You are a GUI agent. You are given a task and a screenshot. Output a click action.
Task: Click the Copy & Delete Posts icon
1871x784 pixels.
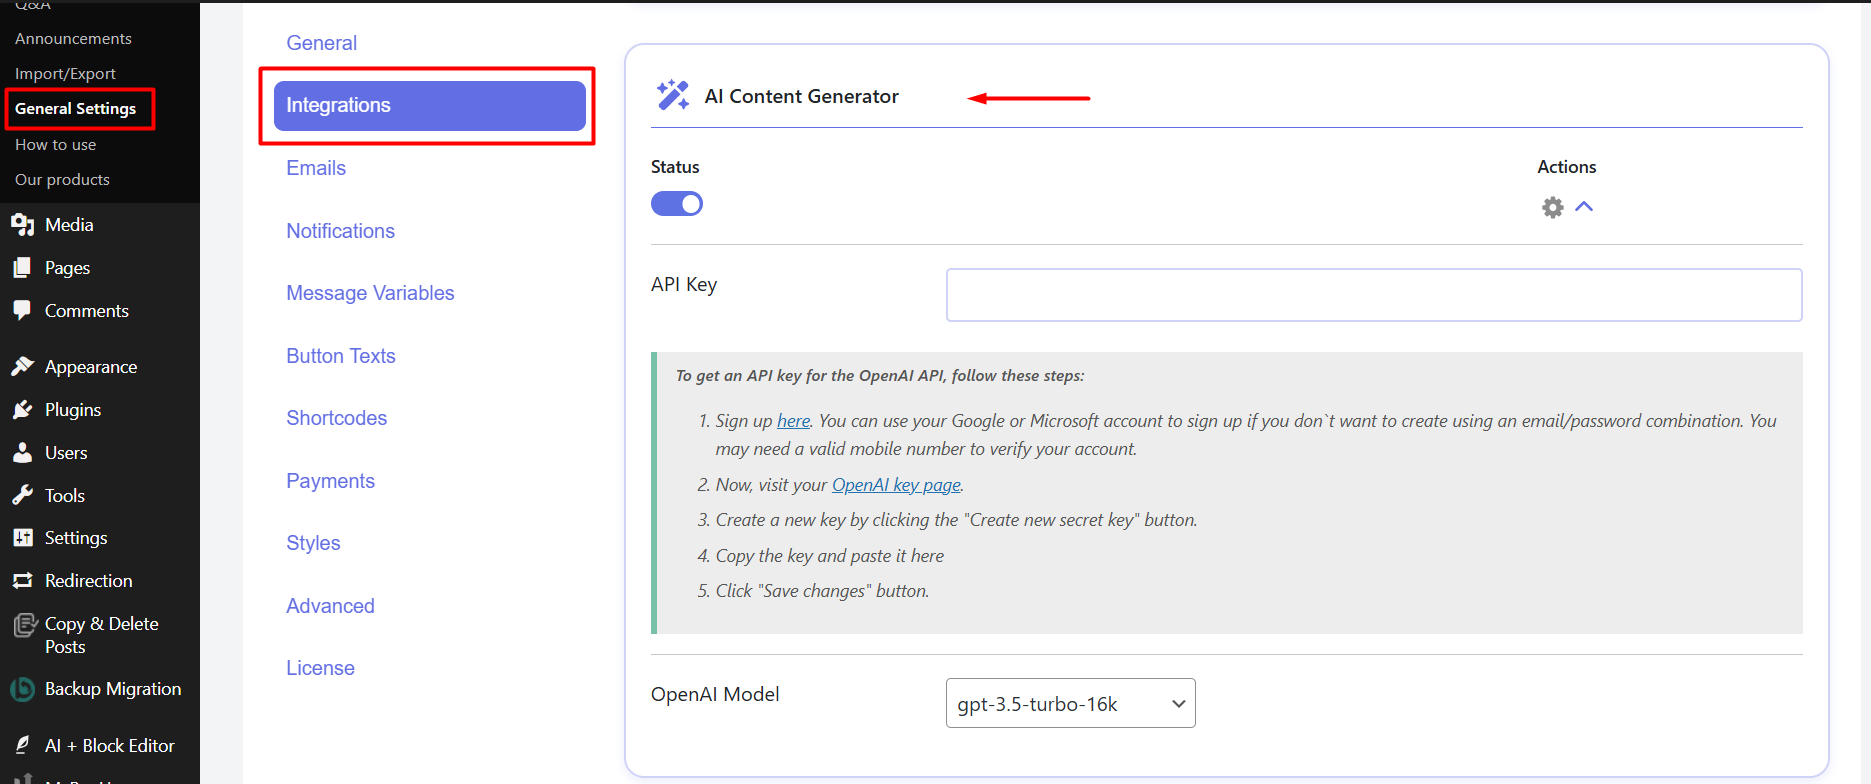click(x=25, y=626)
